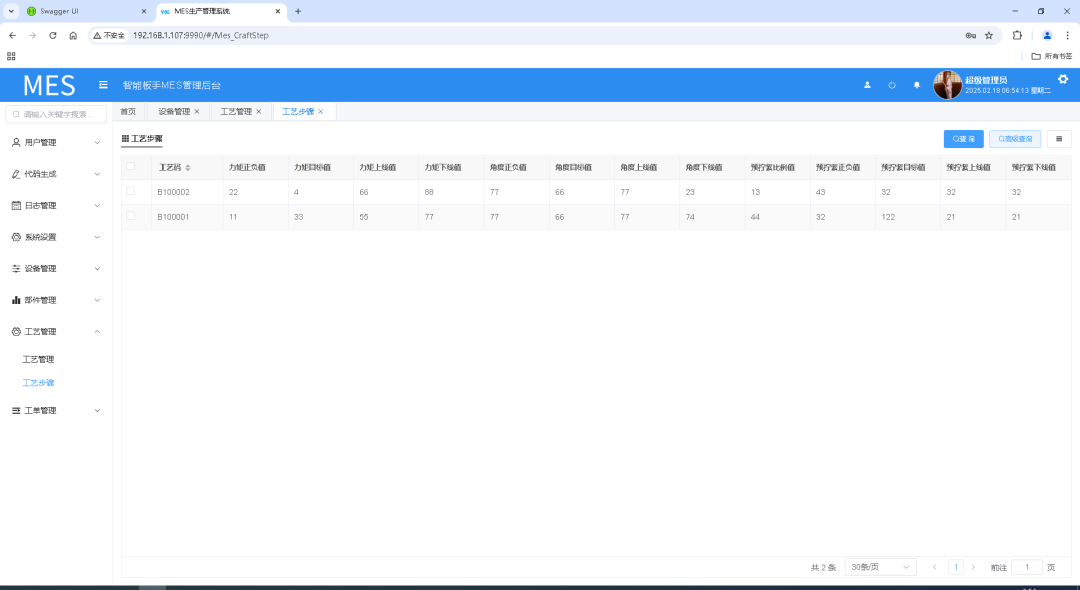Click the power/logout icon in header

[x=892, y=85]
